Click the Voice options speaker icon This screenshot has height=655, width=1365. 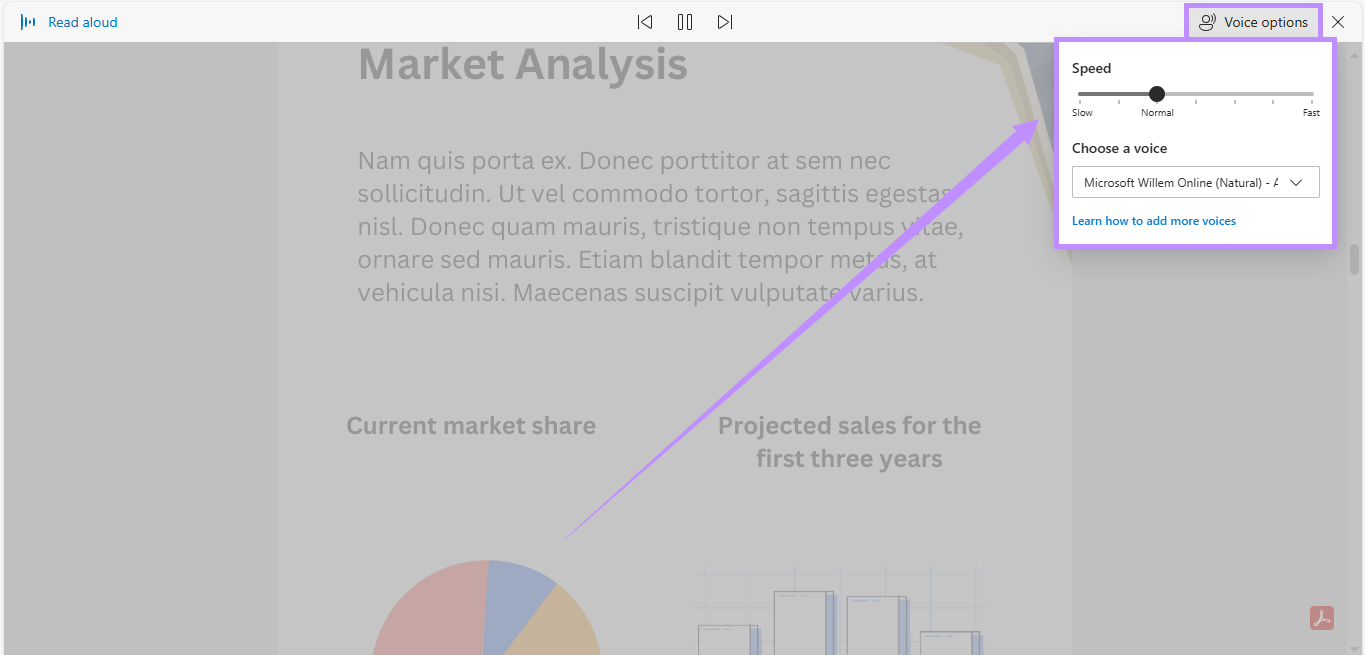1207,22
